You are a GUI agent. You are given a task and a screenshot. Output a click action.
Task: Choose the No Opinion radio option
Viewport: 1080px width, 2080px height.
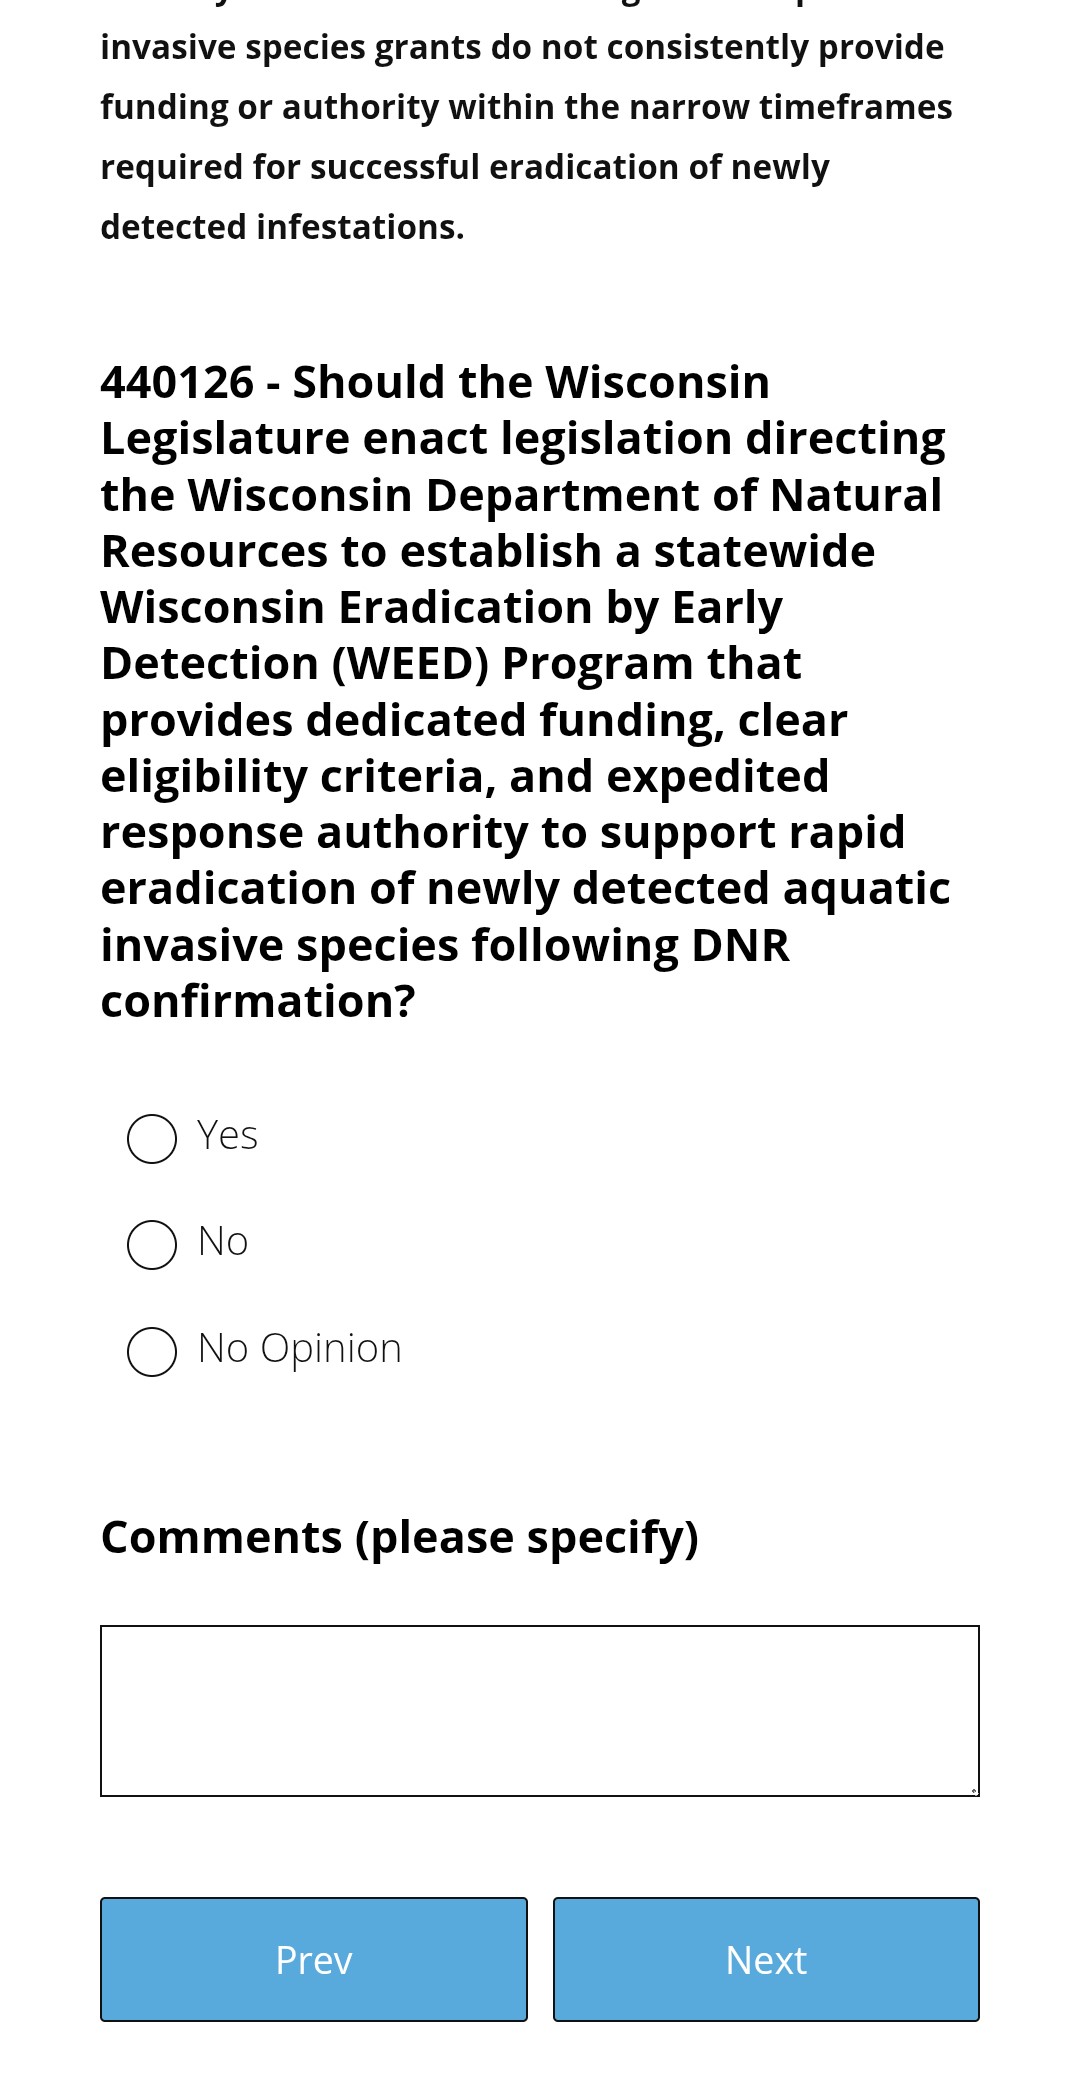pos(152,1352)
